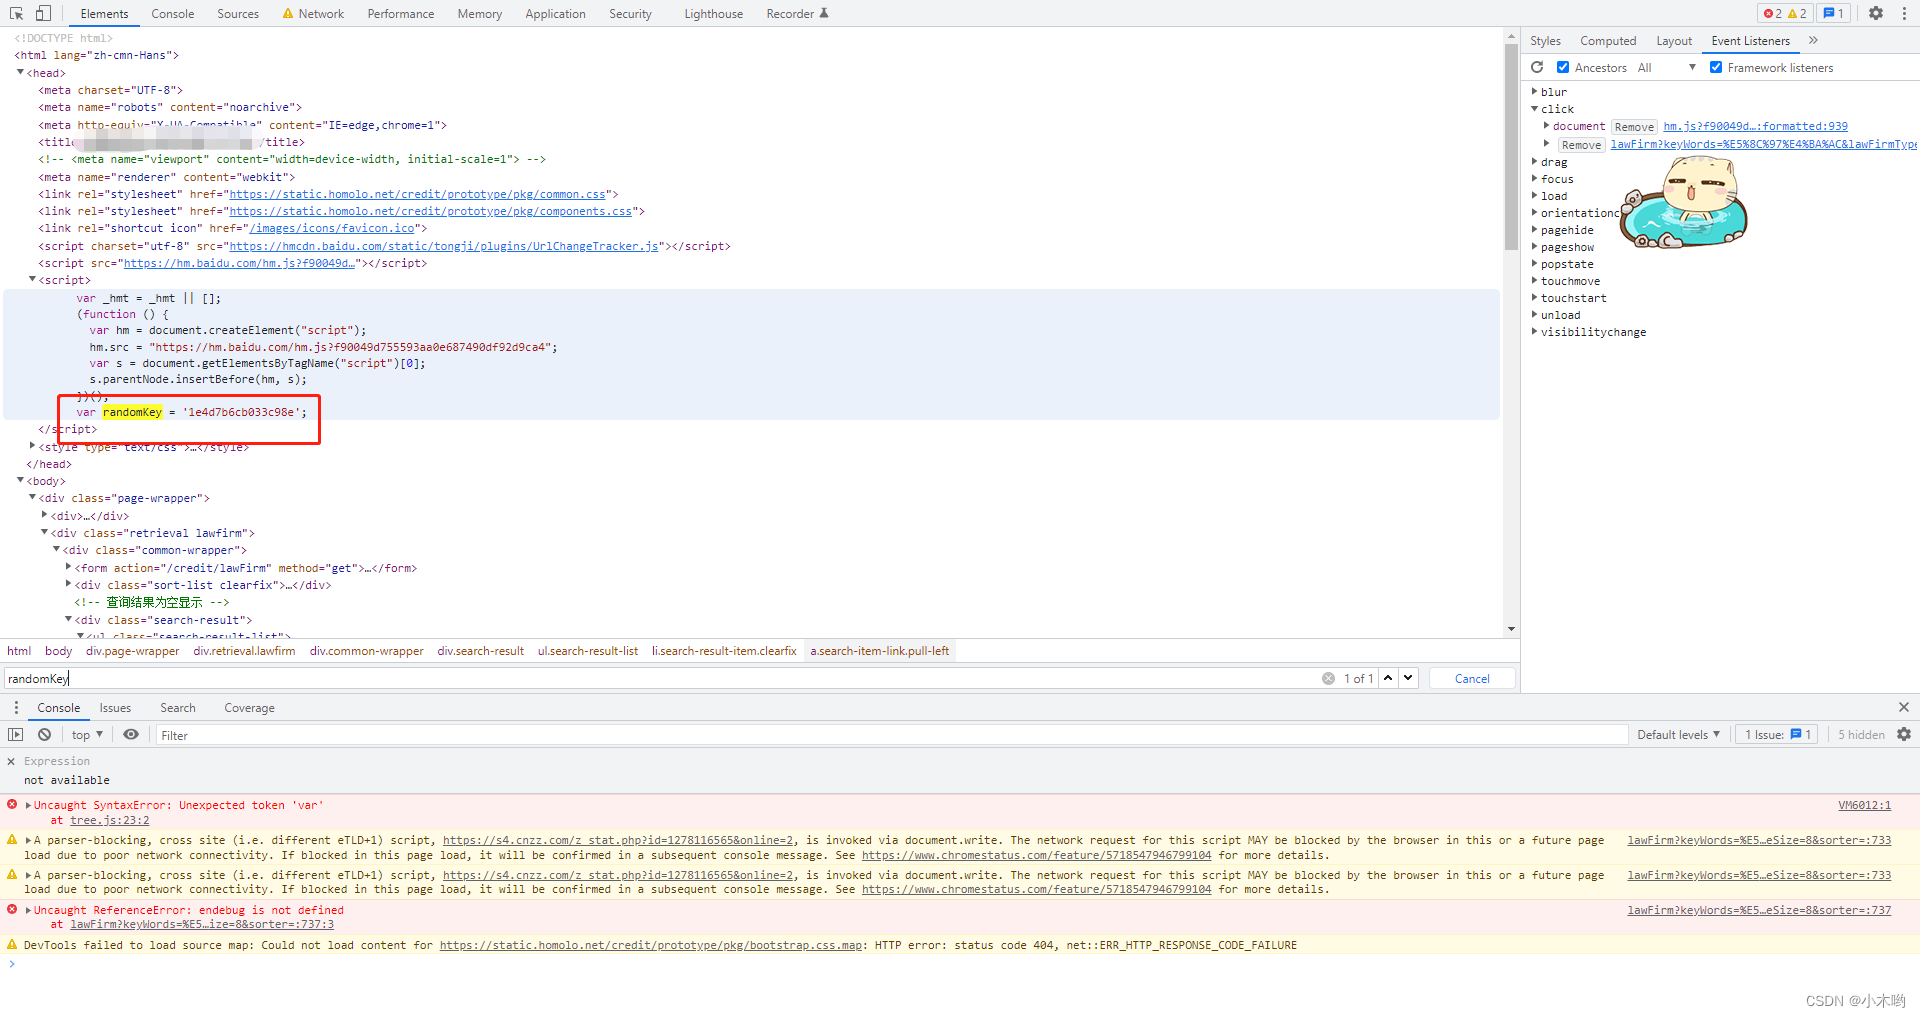Switch to the Network tab
Viewport: 1920px width, 1017px height.
pyautogui.click(x=313, y=14)
